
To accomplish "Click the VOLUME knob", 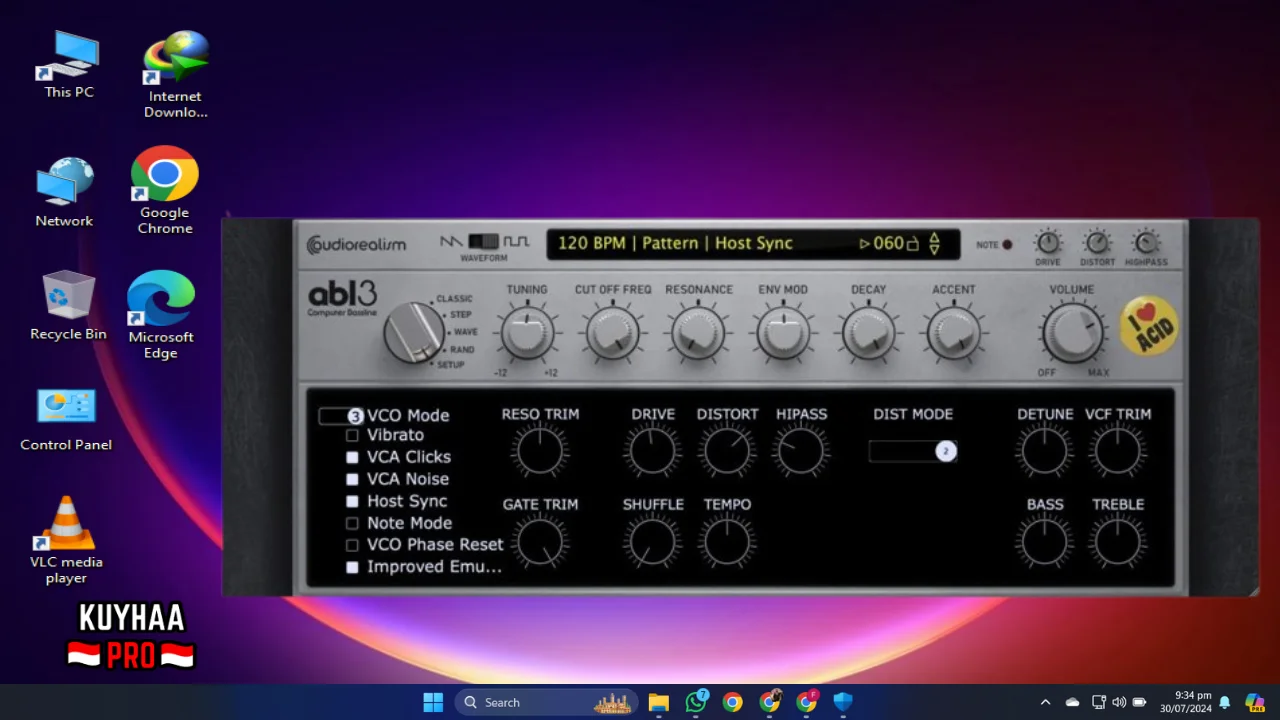I will click(1072, 333).
